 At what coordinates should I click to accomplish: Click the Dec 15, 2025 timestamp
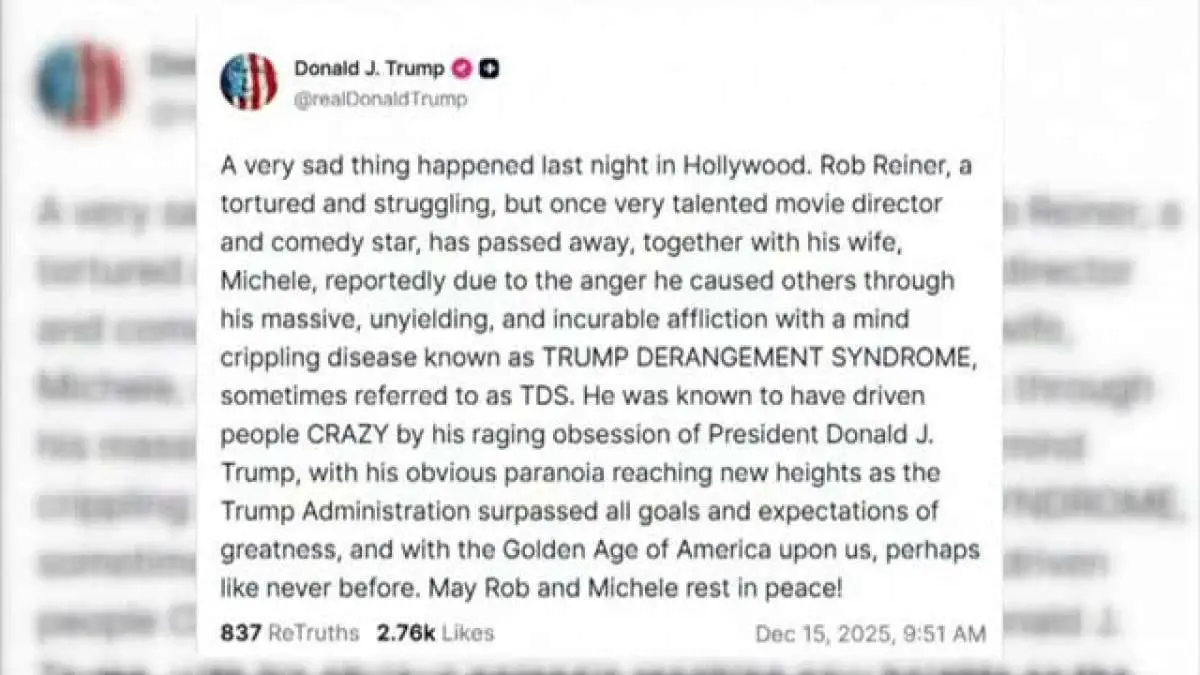click(x=870, y=634)
